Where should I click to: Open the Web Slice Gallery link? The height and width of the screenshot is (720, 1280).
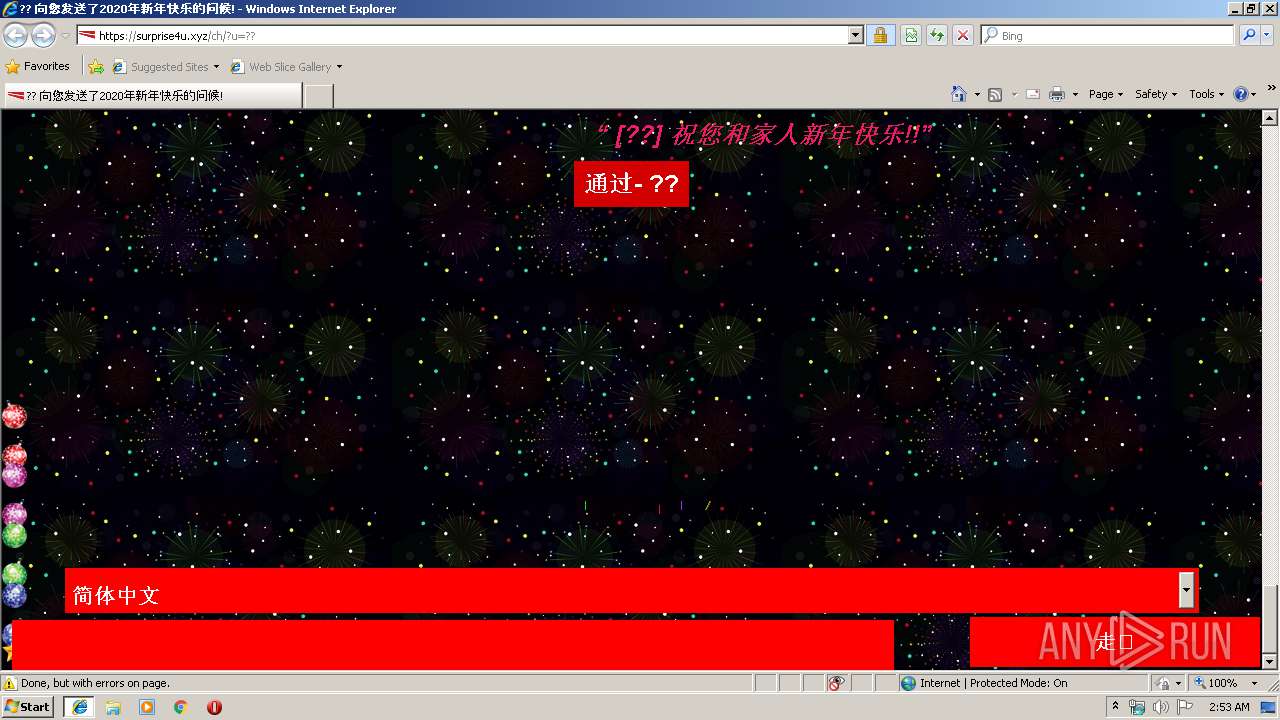coord(280,67)
